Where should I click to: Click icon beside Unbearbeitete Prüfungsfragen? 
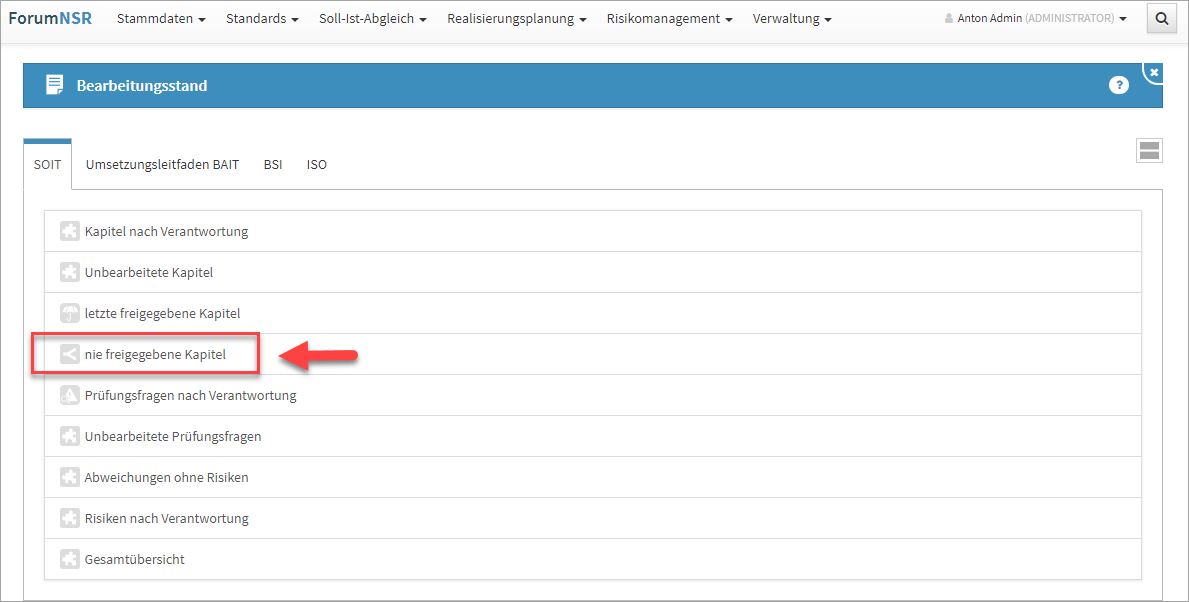click(x=70, y=436)
